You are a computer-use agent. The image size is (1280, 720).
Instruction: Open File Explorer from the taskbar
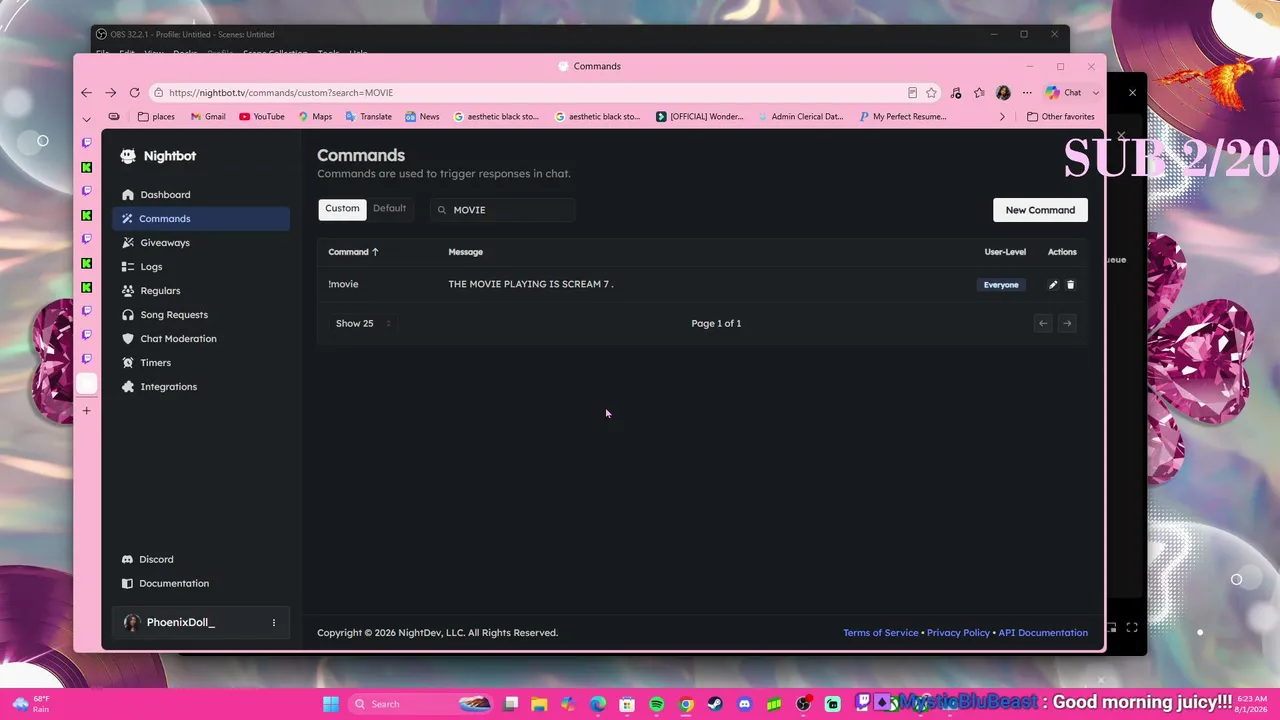(x=539, y=704)
